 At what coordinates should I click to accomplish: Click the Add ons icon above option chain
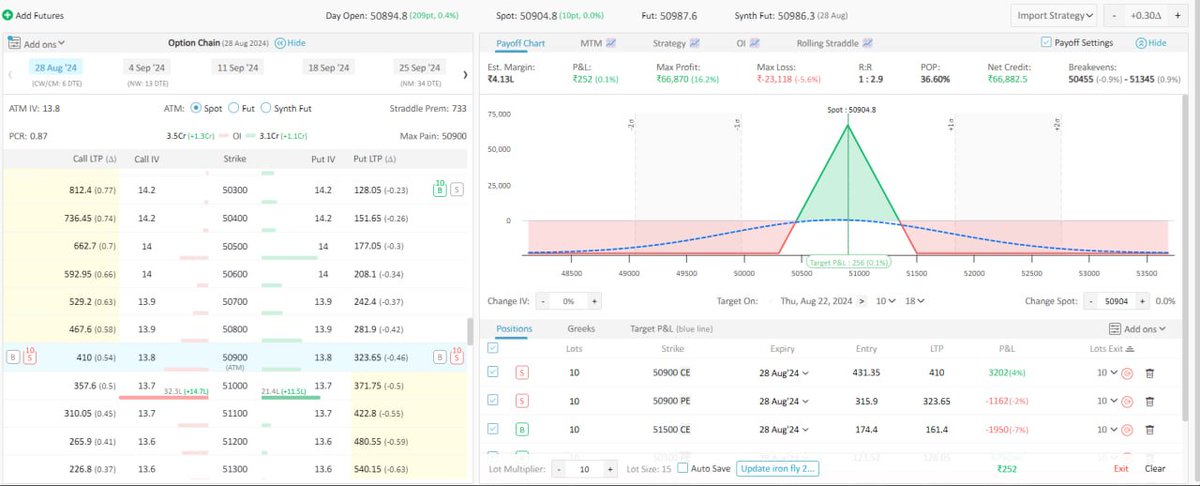[x=14, y=43]
